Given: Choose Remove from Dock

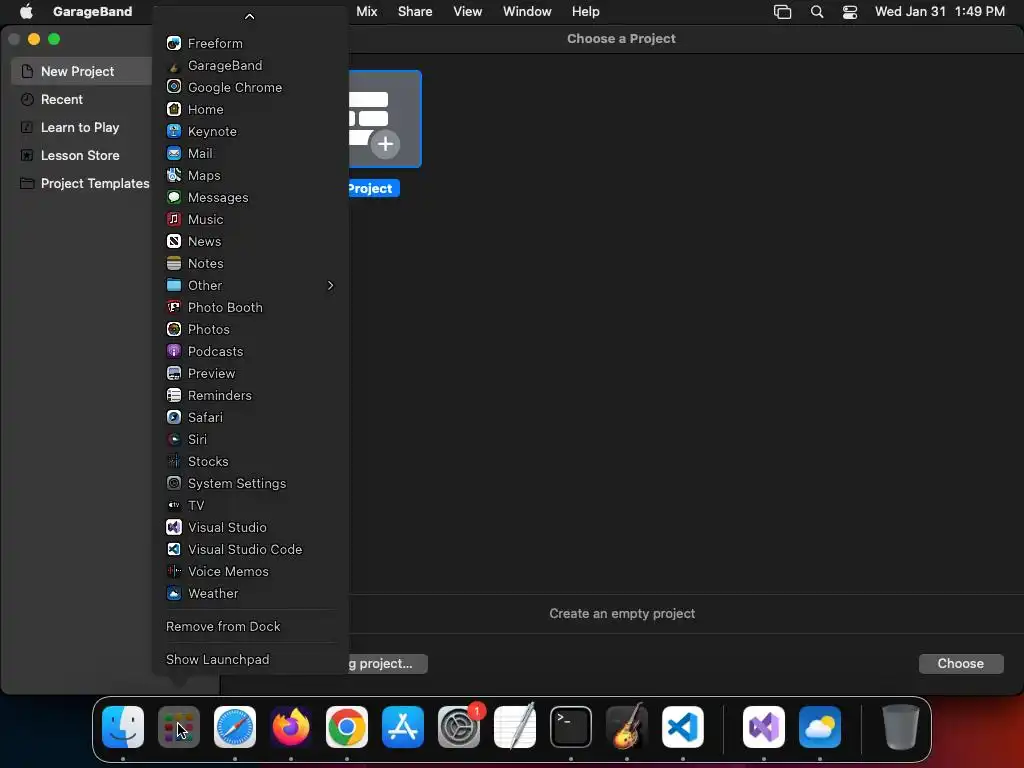Looking at the screenshot, I should (x=250, y=626).
